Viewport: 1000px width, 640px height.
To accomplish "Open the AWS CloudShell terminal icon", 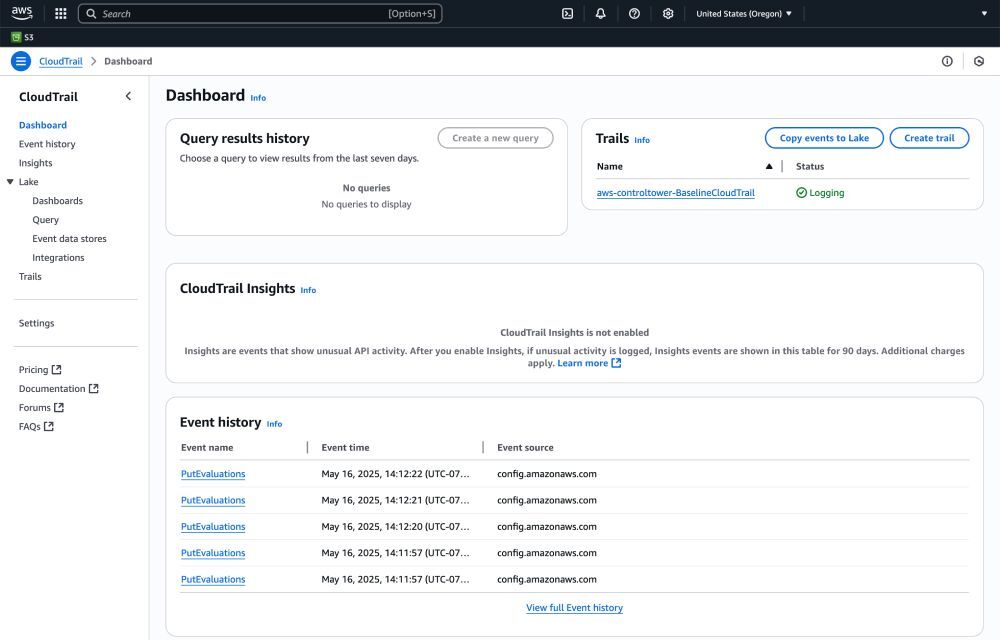I will point(567,13).
